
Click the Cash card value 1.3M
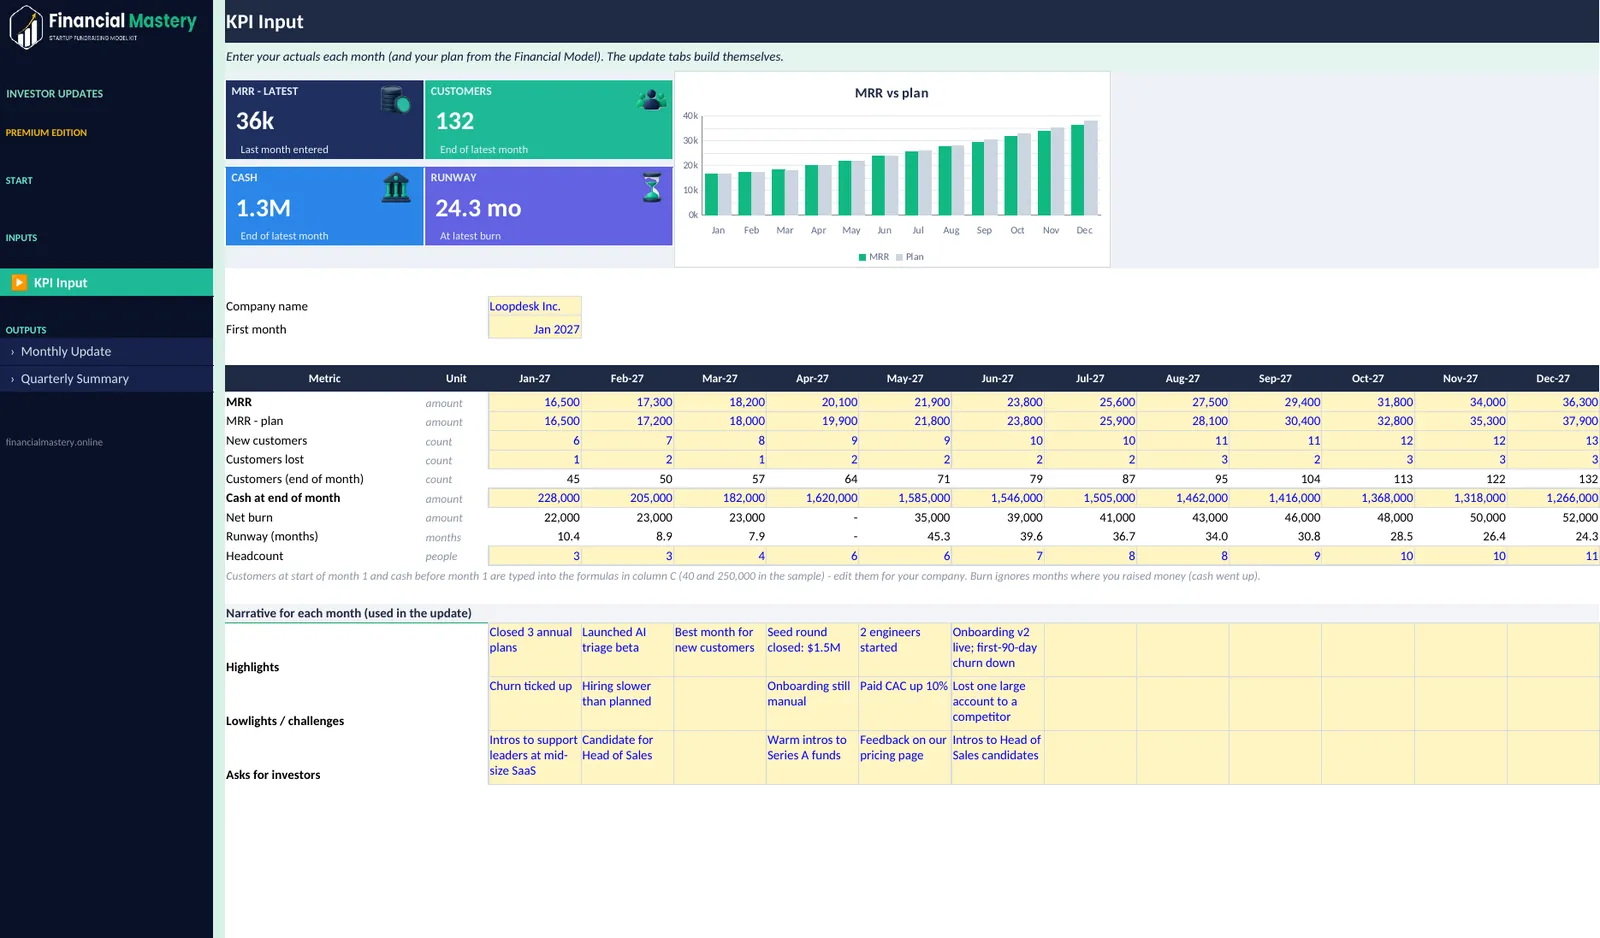click(263, 208)
